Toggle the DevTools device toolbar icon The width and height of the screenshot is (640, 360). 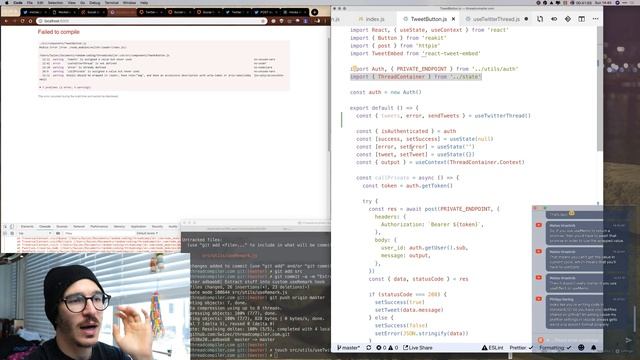(12, 227)
